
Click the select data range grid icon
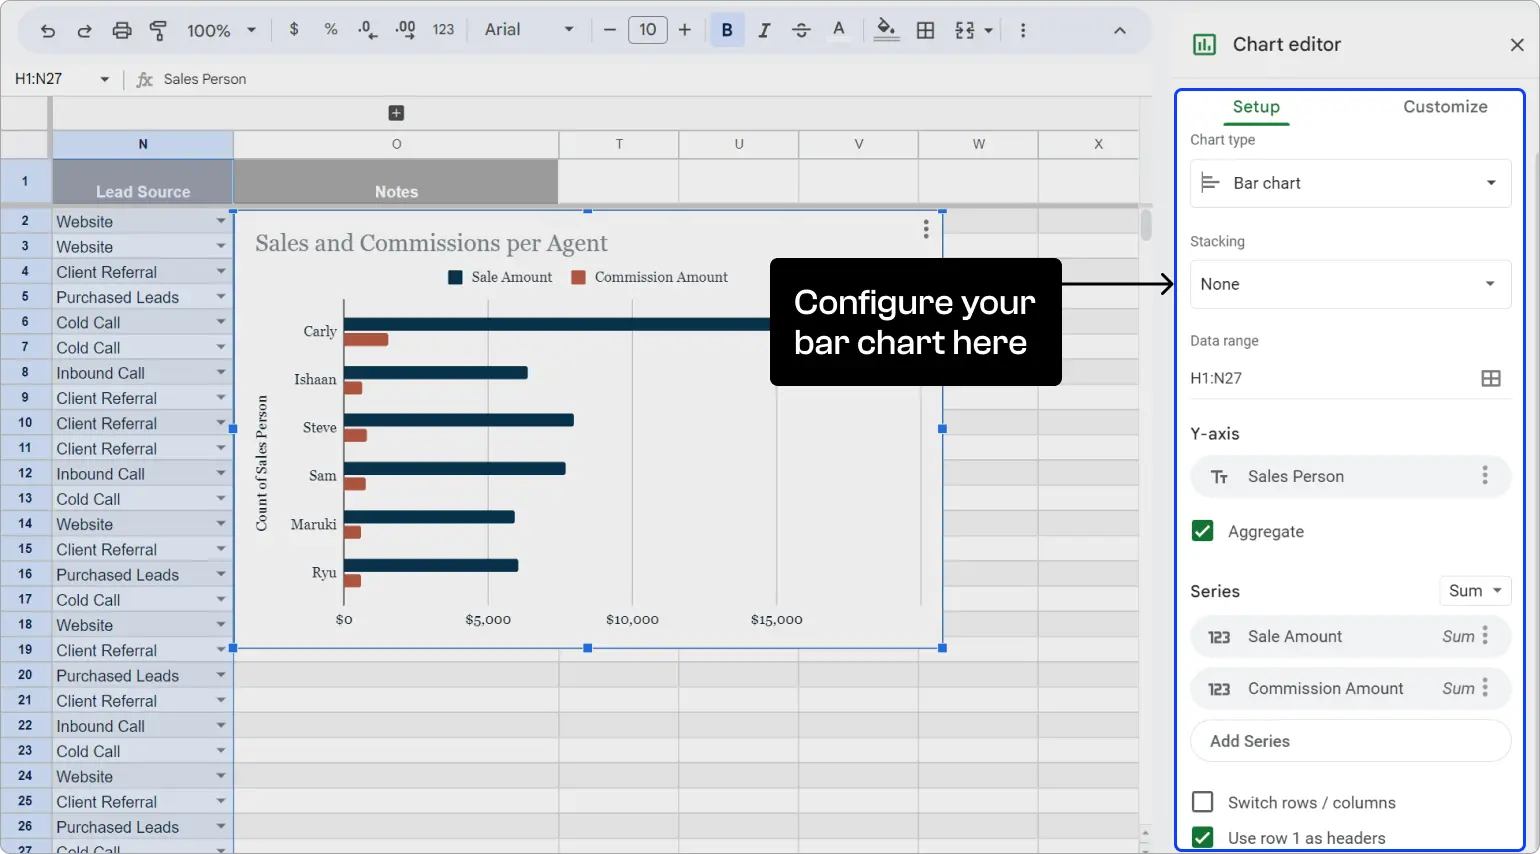tap(1491, 378)
